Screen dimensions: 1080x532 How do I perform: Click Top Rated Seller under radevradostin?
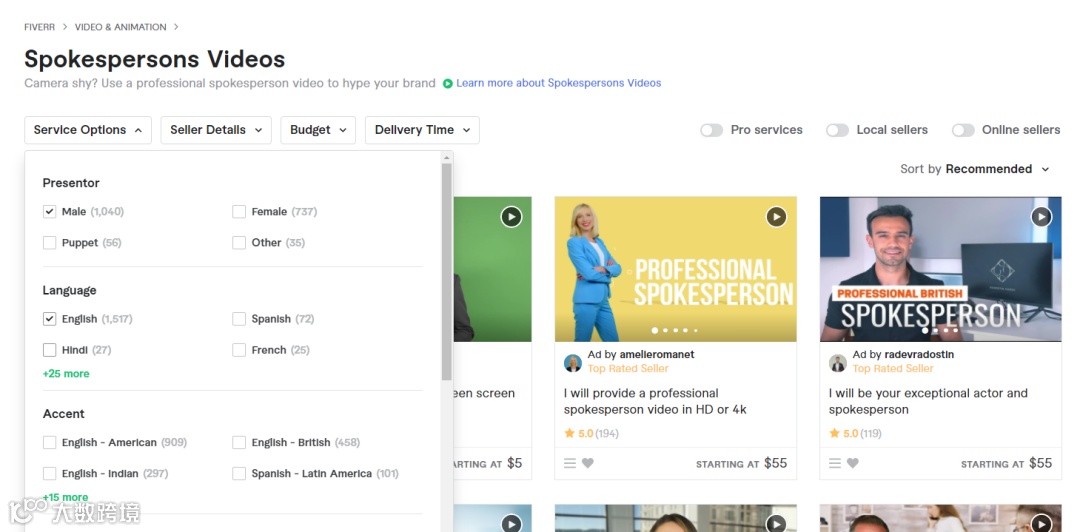pyautogui.click(x=893, y=369)
